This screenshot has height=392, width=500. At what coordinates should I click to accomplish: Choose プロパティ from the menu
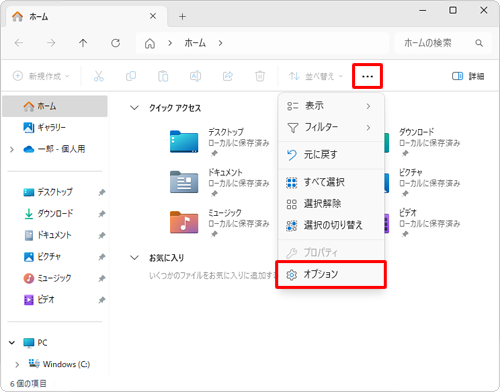(331, 253)
